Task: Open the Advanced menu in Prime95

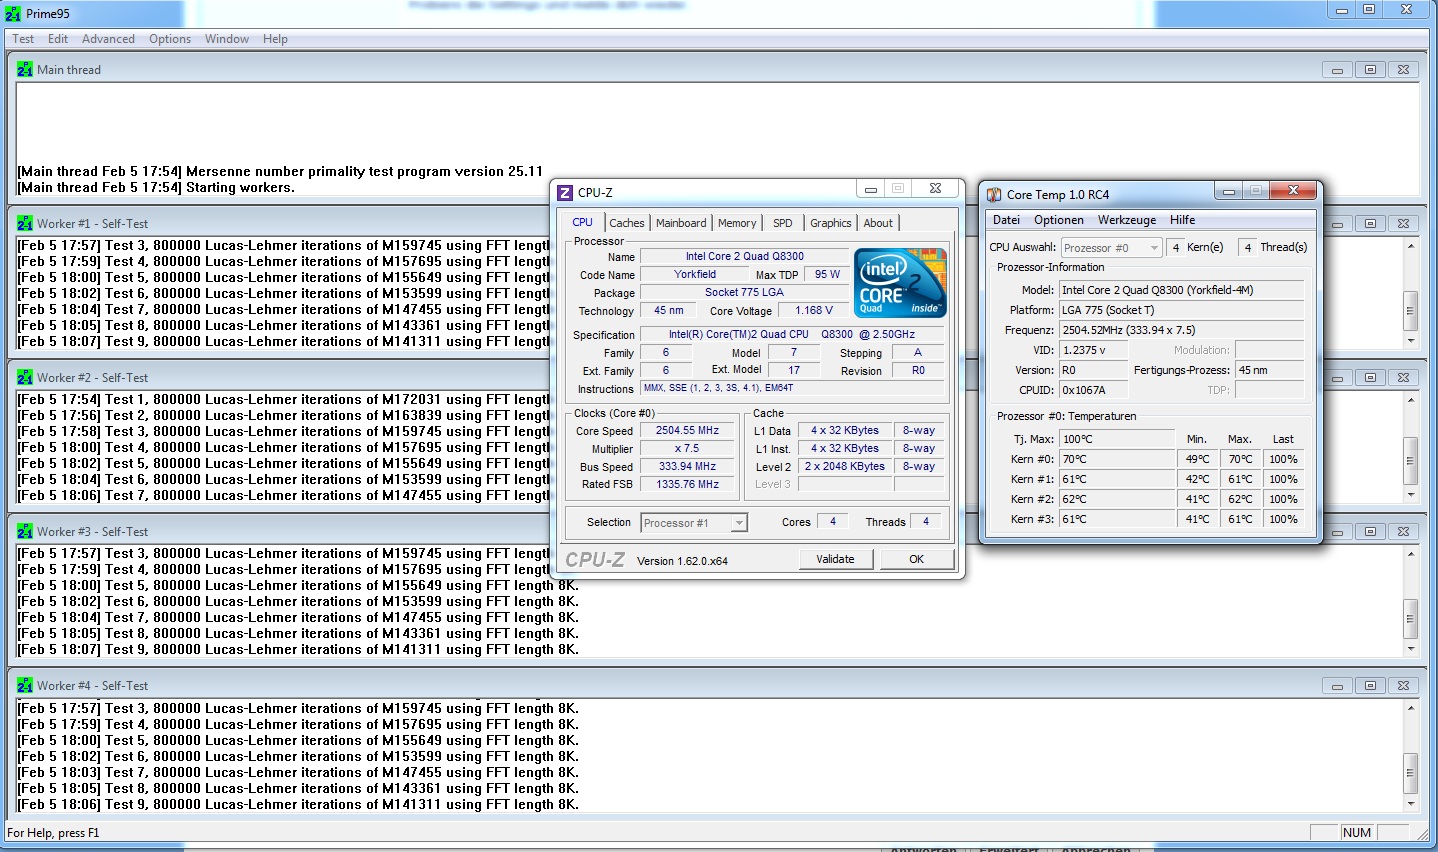Action: pos(108,39)
